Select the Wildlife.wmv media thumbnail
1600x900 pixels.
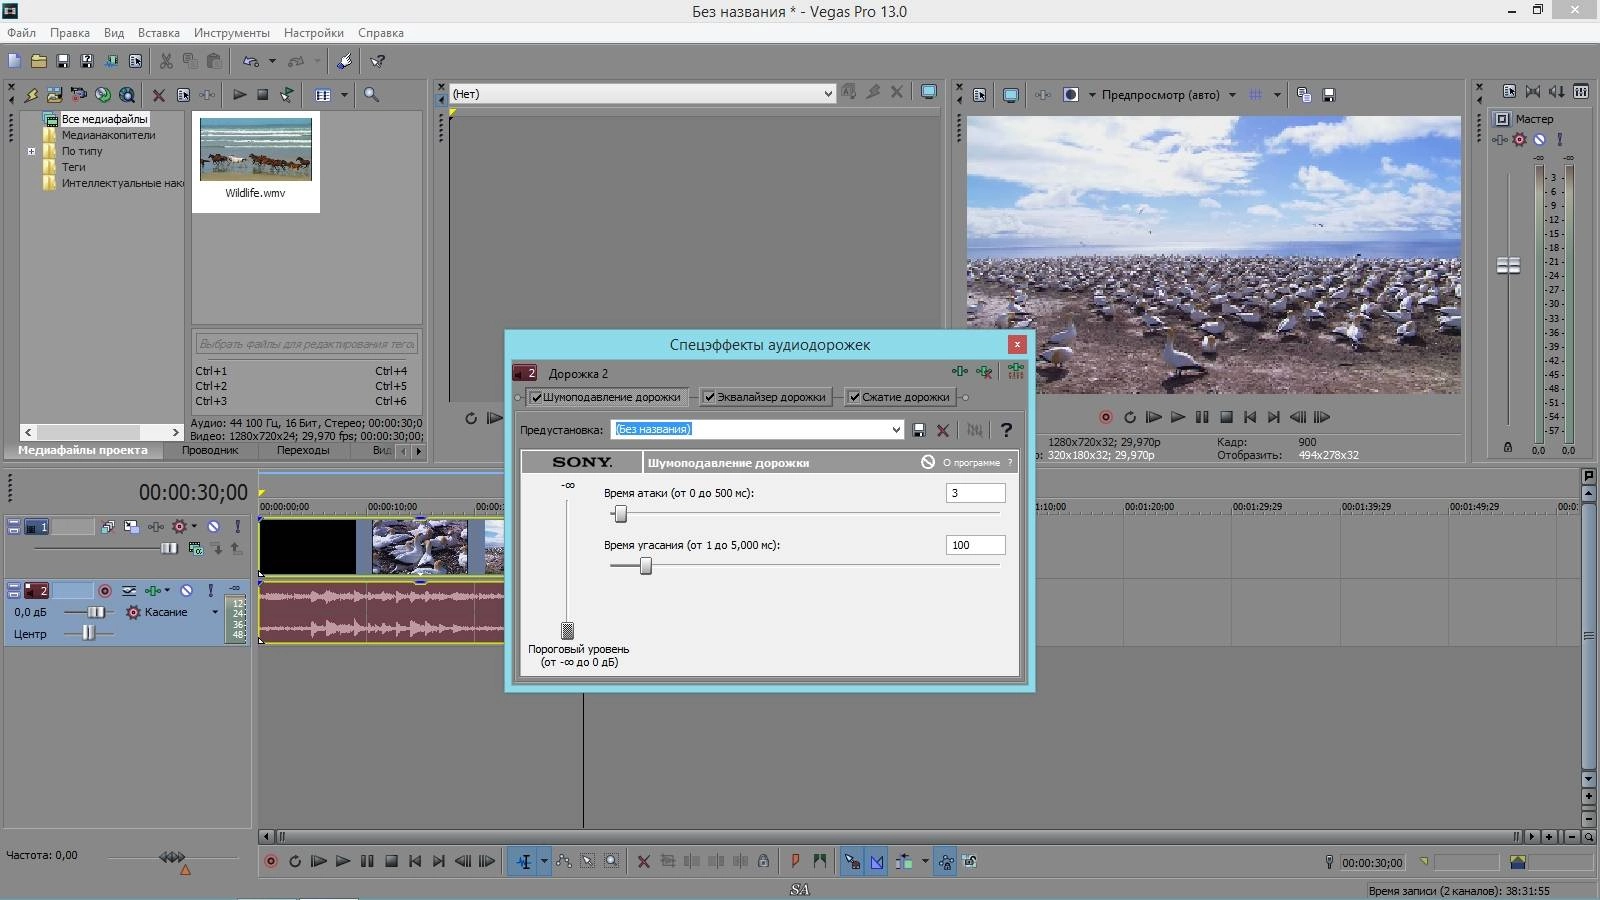[x=256, y=150]
